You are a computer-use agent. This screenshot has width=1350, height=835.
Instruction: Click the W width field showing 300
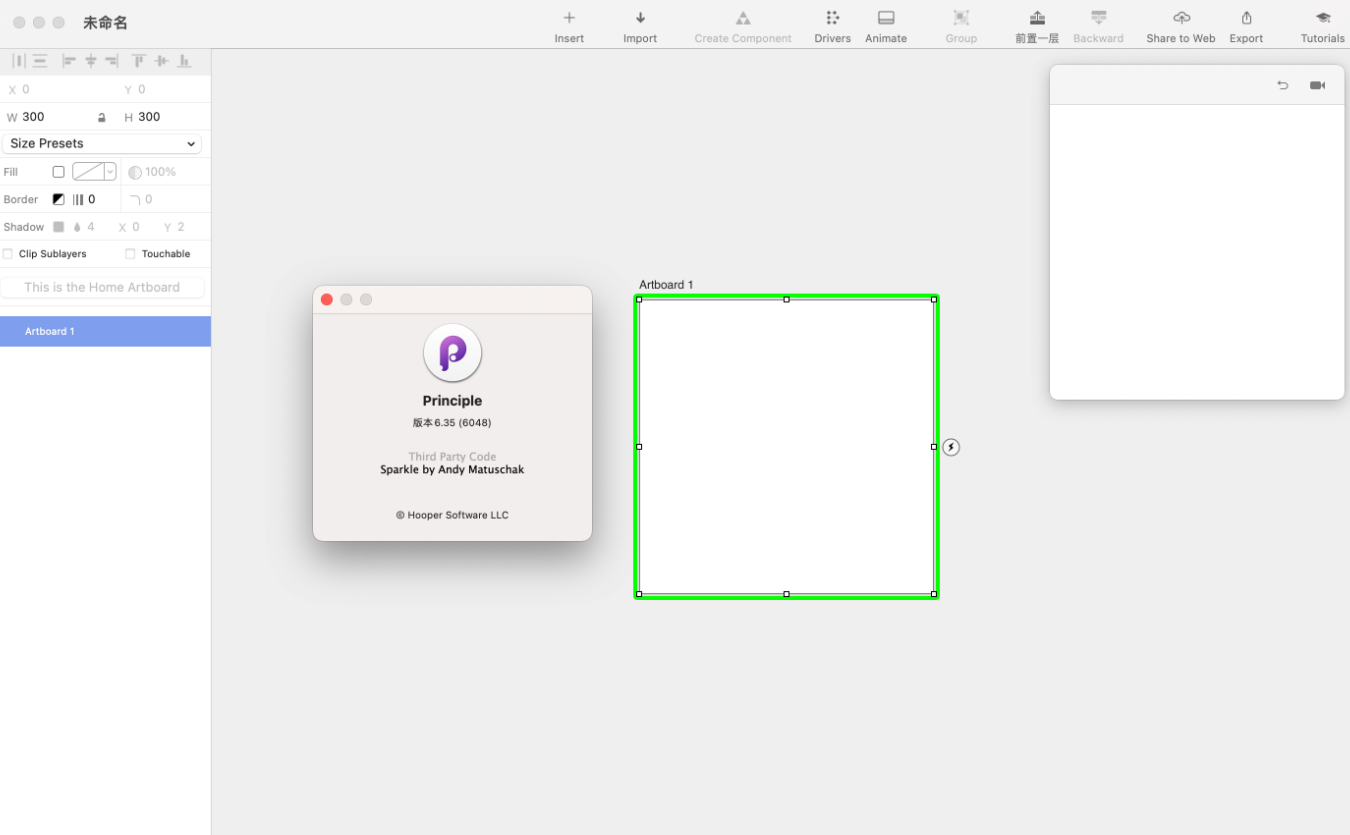pyautogui.click(x=58, y=117)
